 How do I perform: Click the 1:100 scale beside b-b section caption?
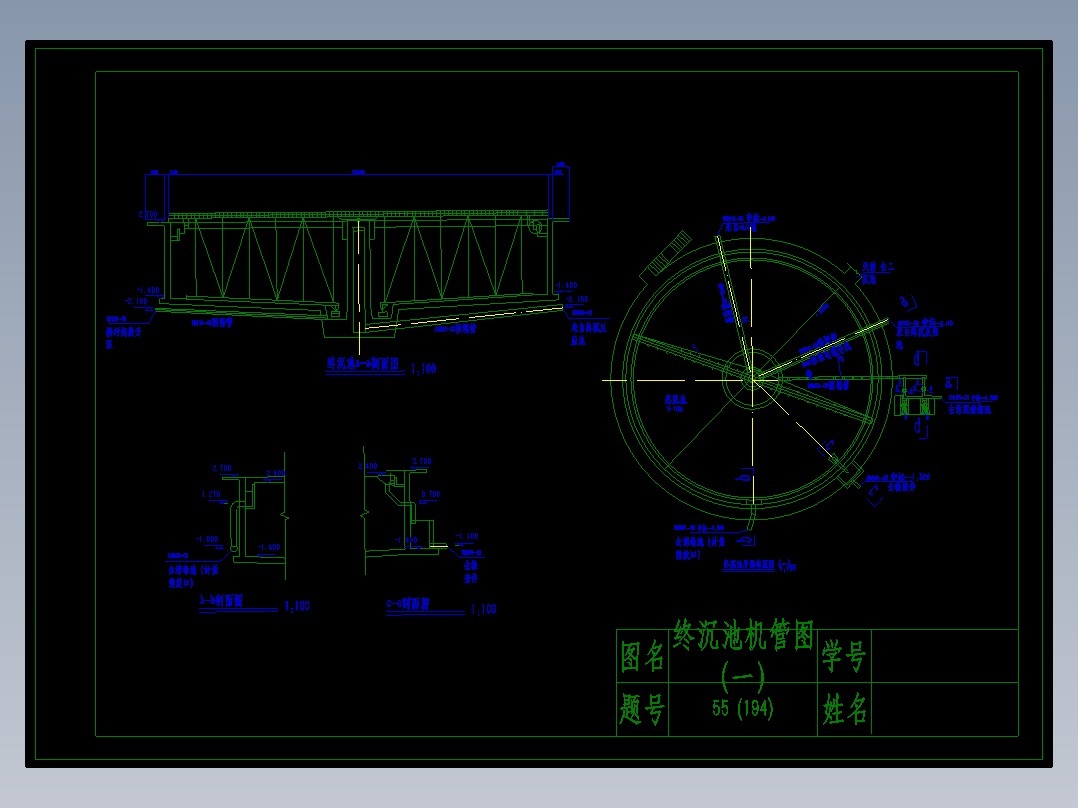click(297, 607)
